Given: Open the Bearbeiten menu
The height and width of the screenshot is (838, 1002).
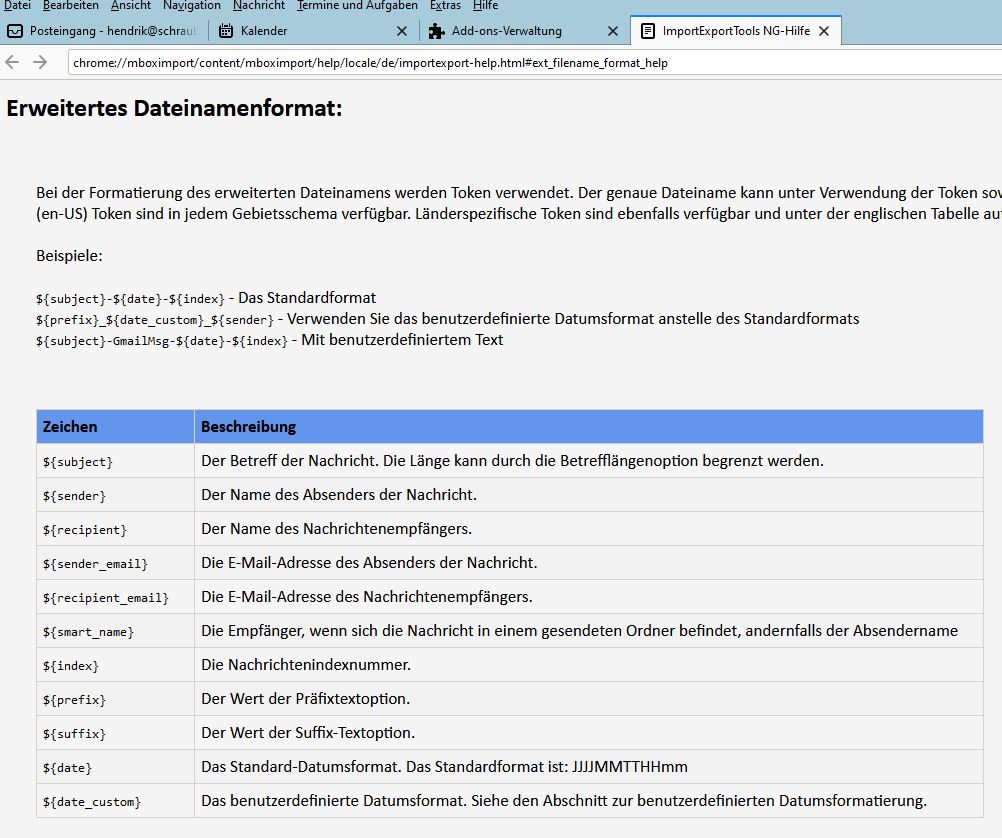Looking at the screenshot, I should pyautogui.click(x=70, y=5).
